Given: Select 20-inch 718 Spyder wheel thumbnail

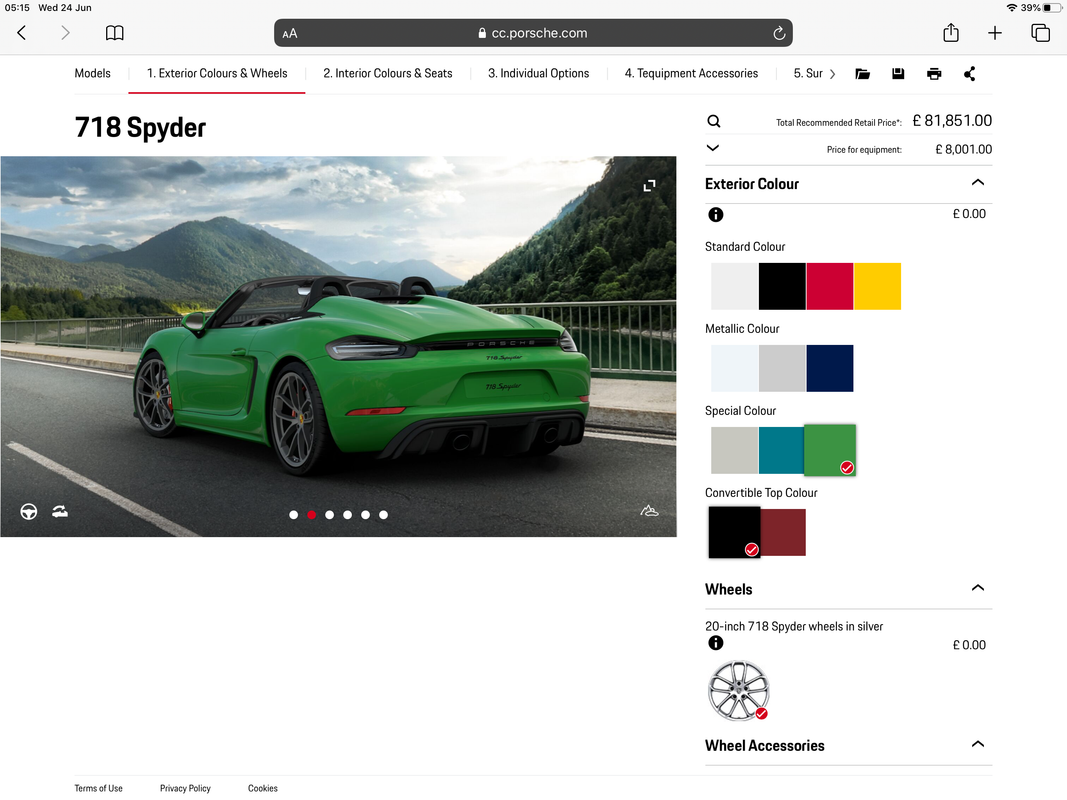Looking at the screenshot, I should 739,690.
